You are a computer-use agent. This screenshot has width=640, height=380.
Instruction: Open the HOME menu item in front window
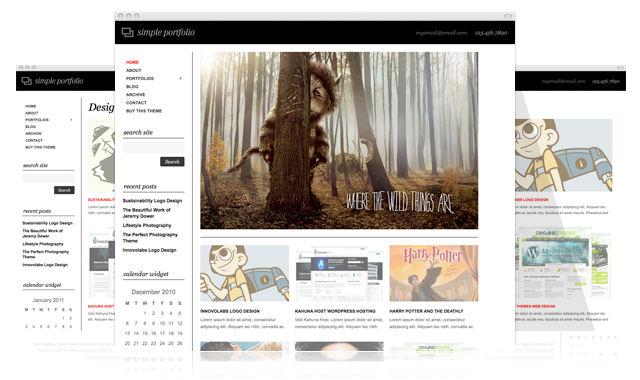[132, 62]
